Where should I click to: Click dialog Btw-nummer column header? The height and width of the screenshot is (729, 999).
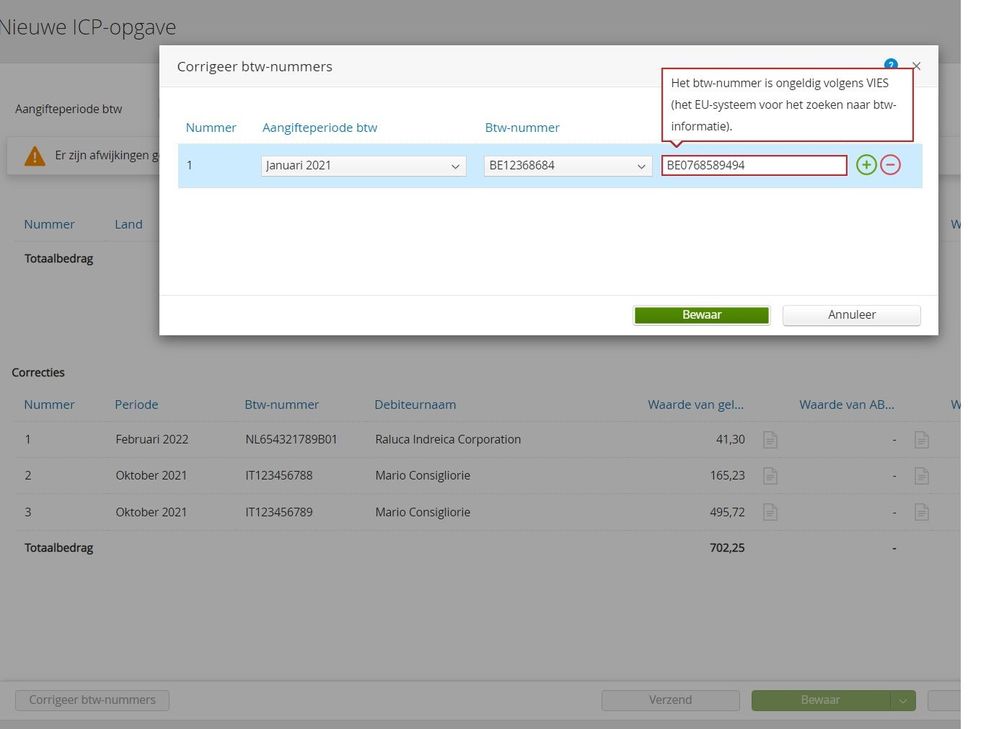click(522, 127)
